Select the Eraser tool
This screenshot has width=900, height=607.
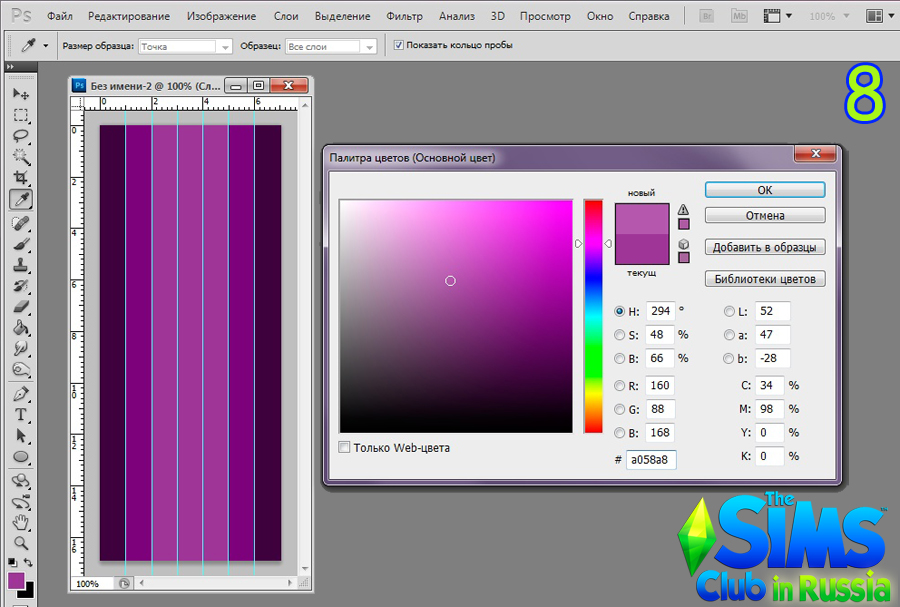21,307
